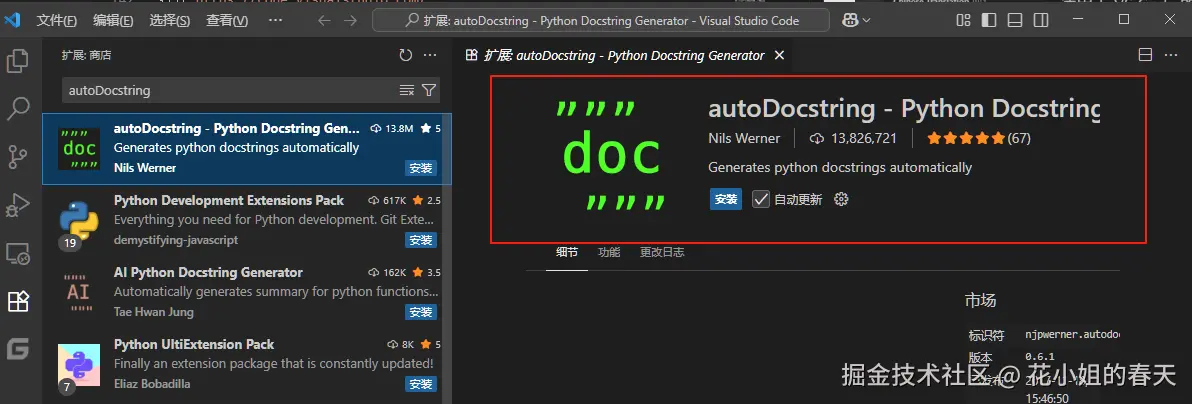Open the Extensions view in activity bar
Screen dimensions: 1192x404
click(17, 302)
